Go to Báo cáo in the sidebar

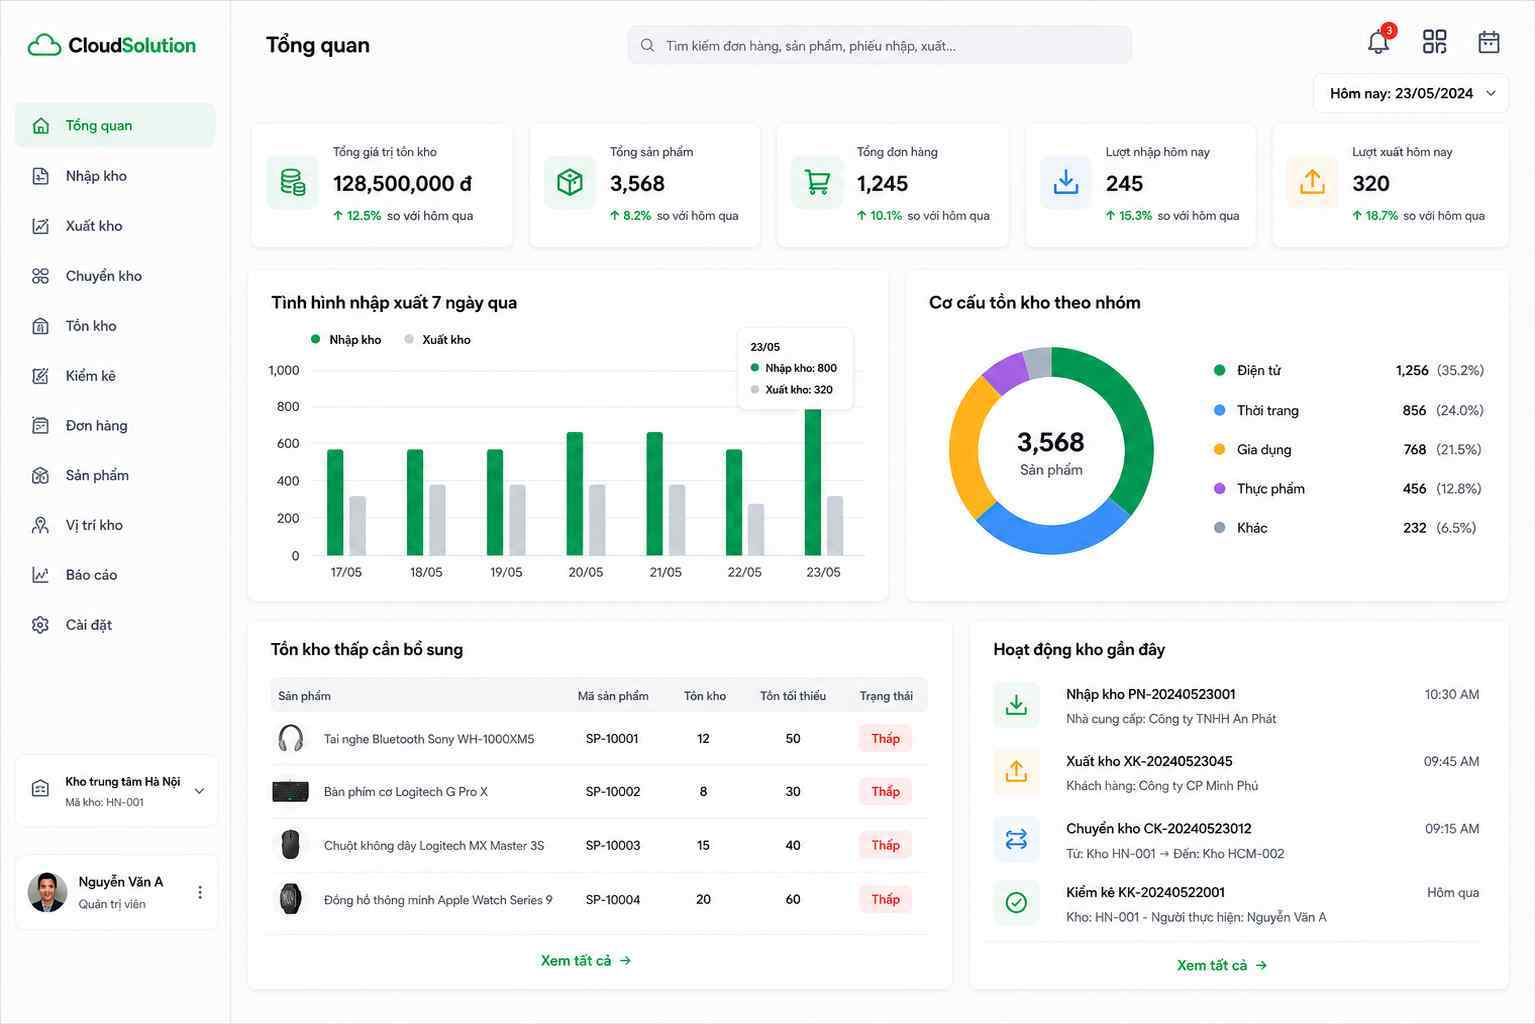[x=115, y=575]
